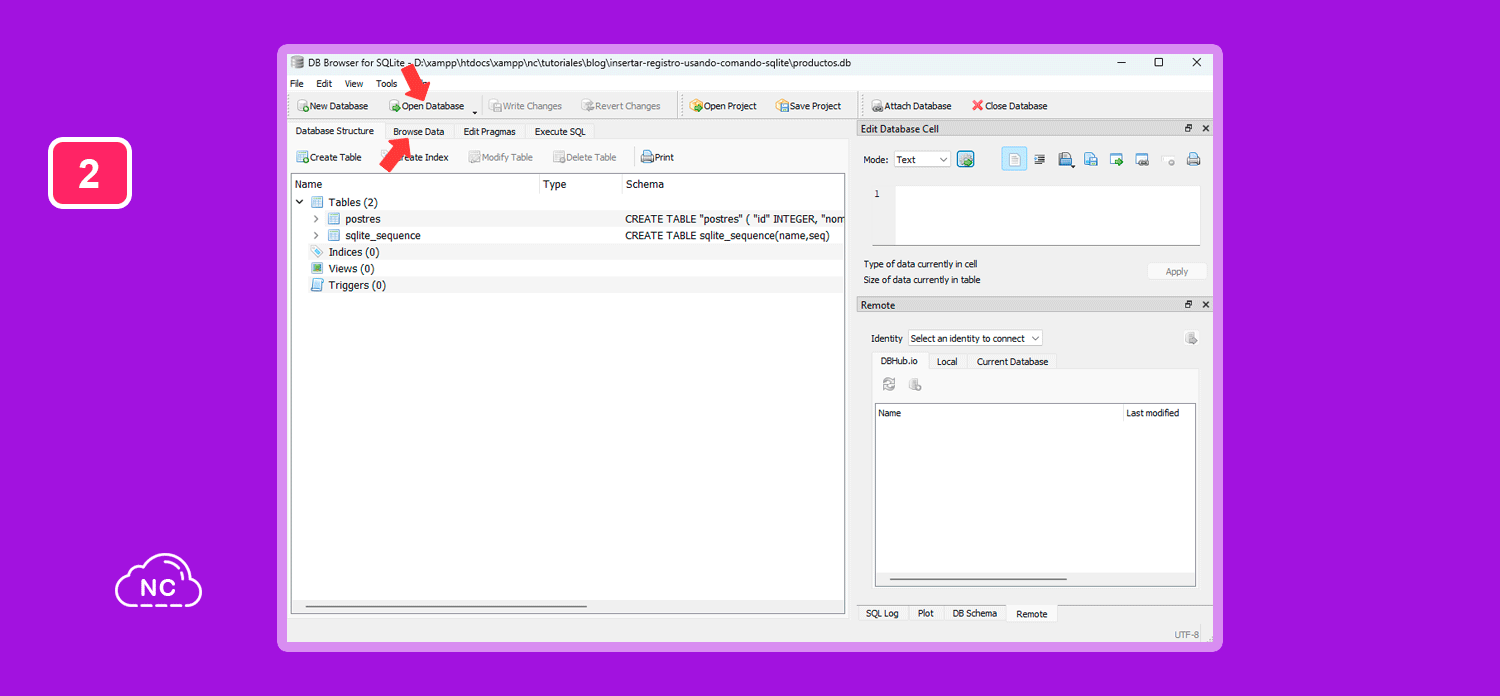The height and width of the screenshot is (696, 1500).
Task: Click the indented-lines icon in Edit Cell toolbar
Action: tap(1039, 159)
